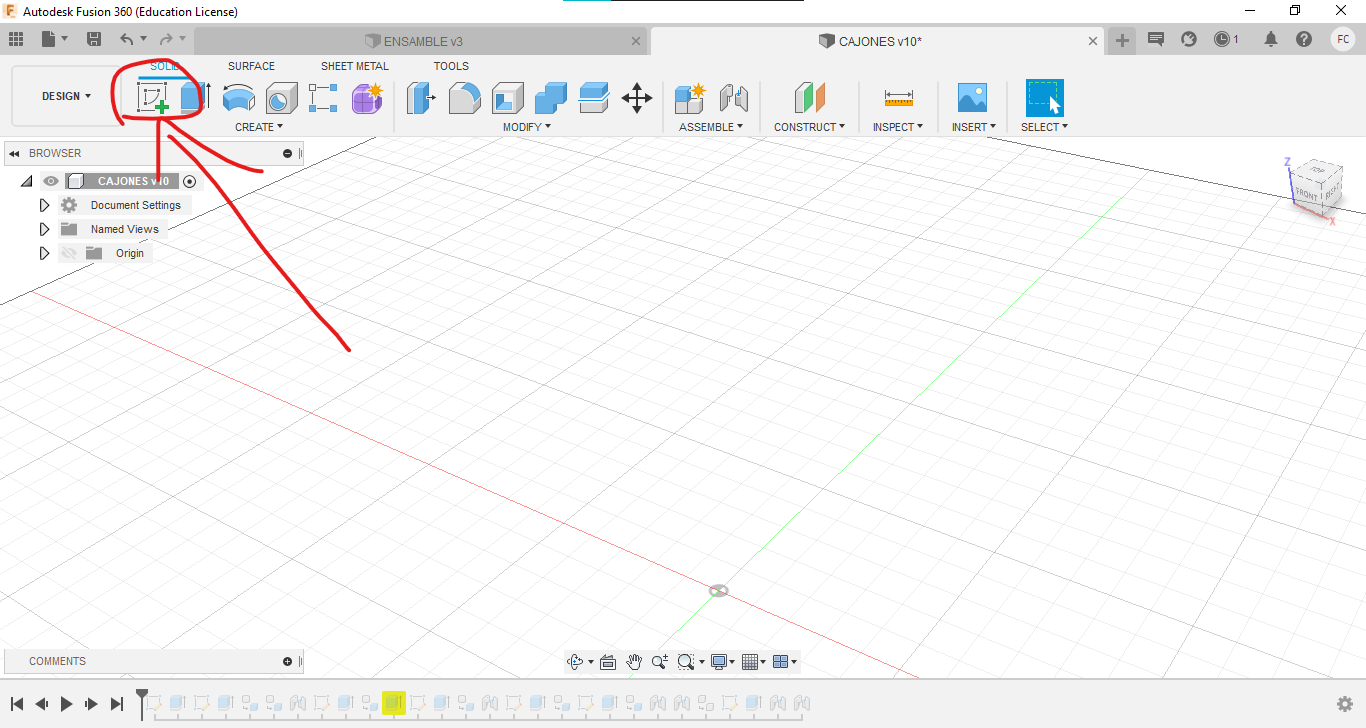The image size is (1366, 728).
Task: Select the Press Pull tool
Action: [421, 98]
